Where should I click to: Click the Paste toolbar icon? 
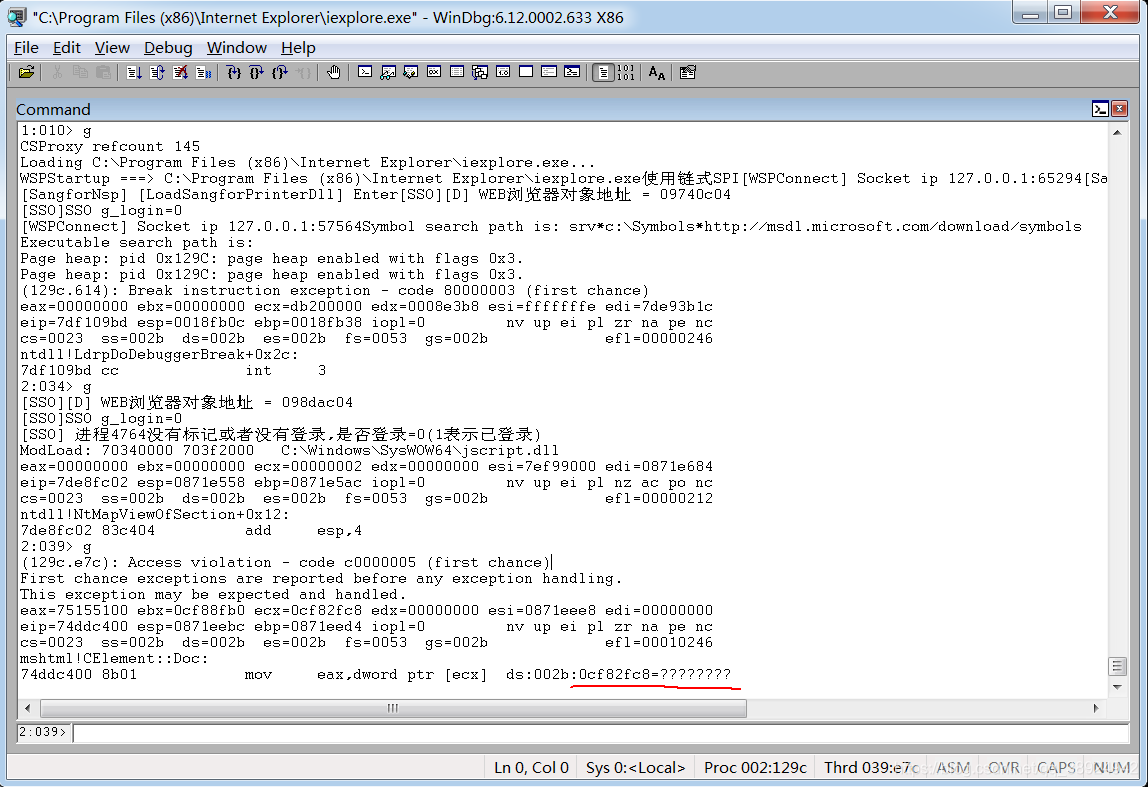click(x=104, y=72)
